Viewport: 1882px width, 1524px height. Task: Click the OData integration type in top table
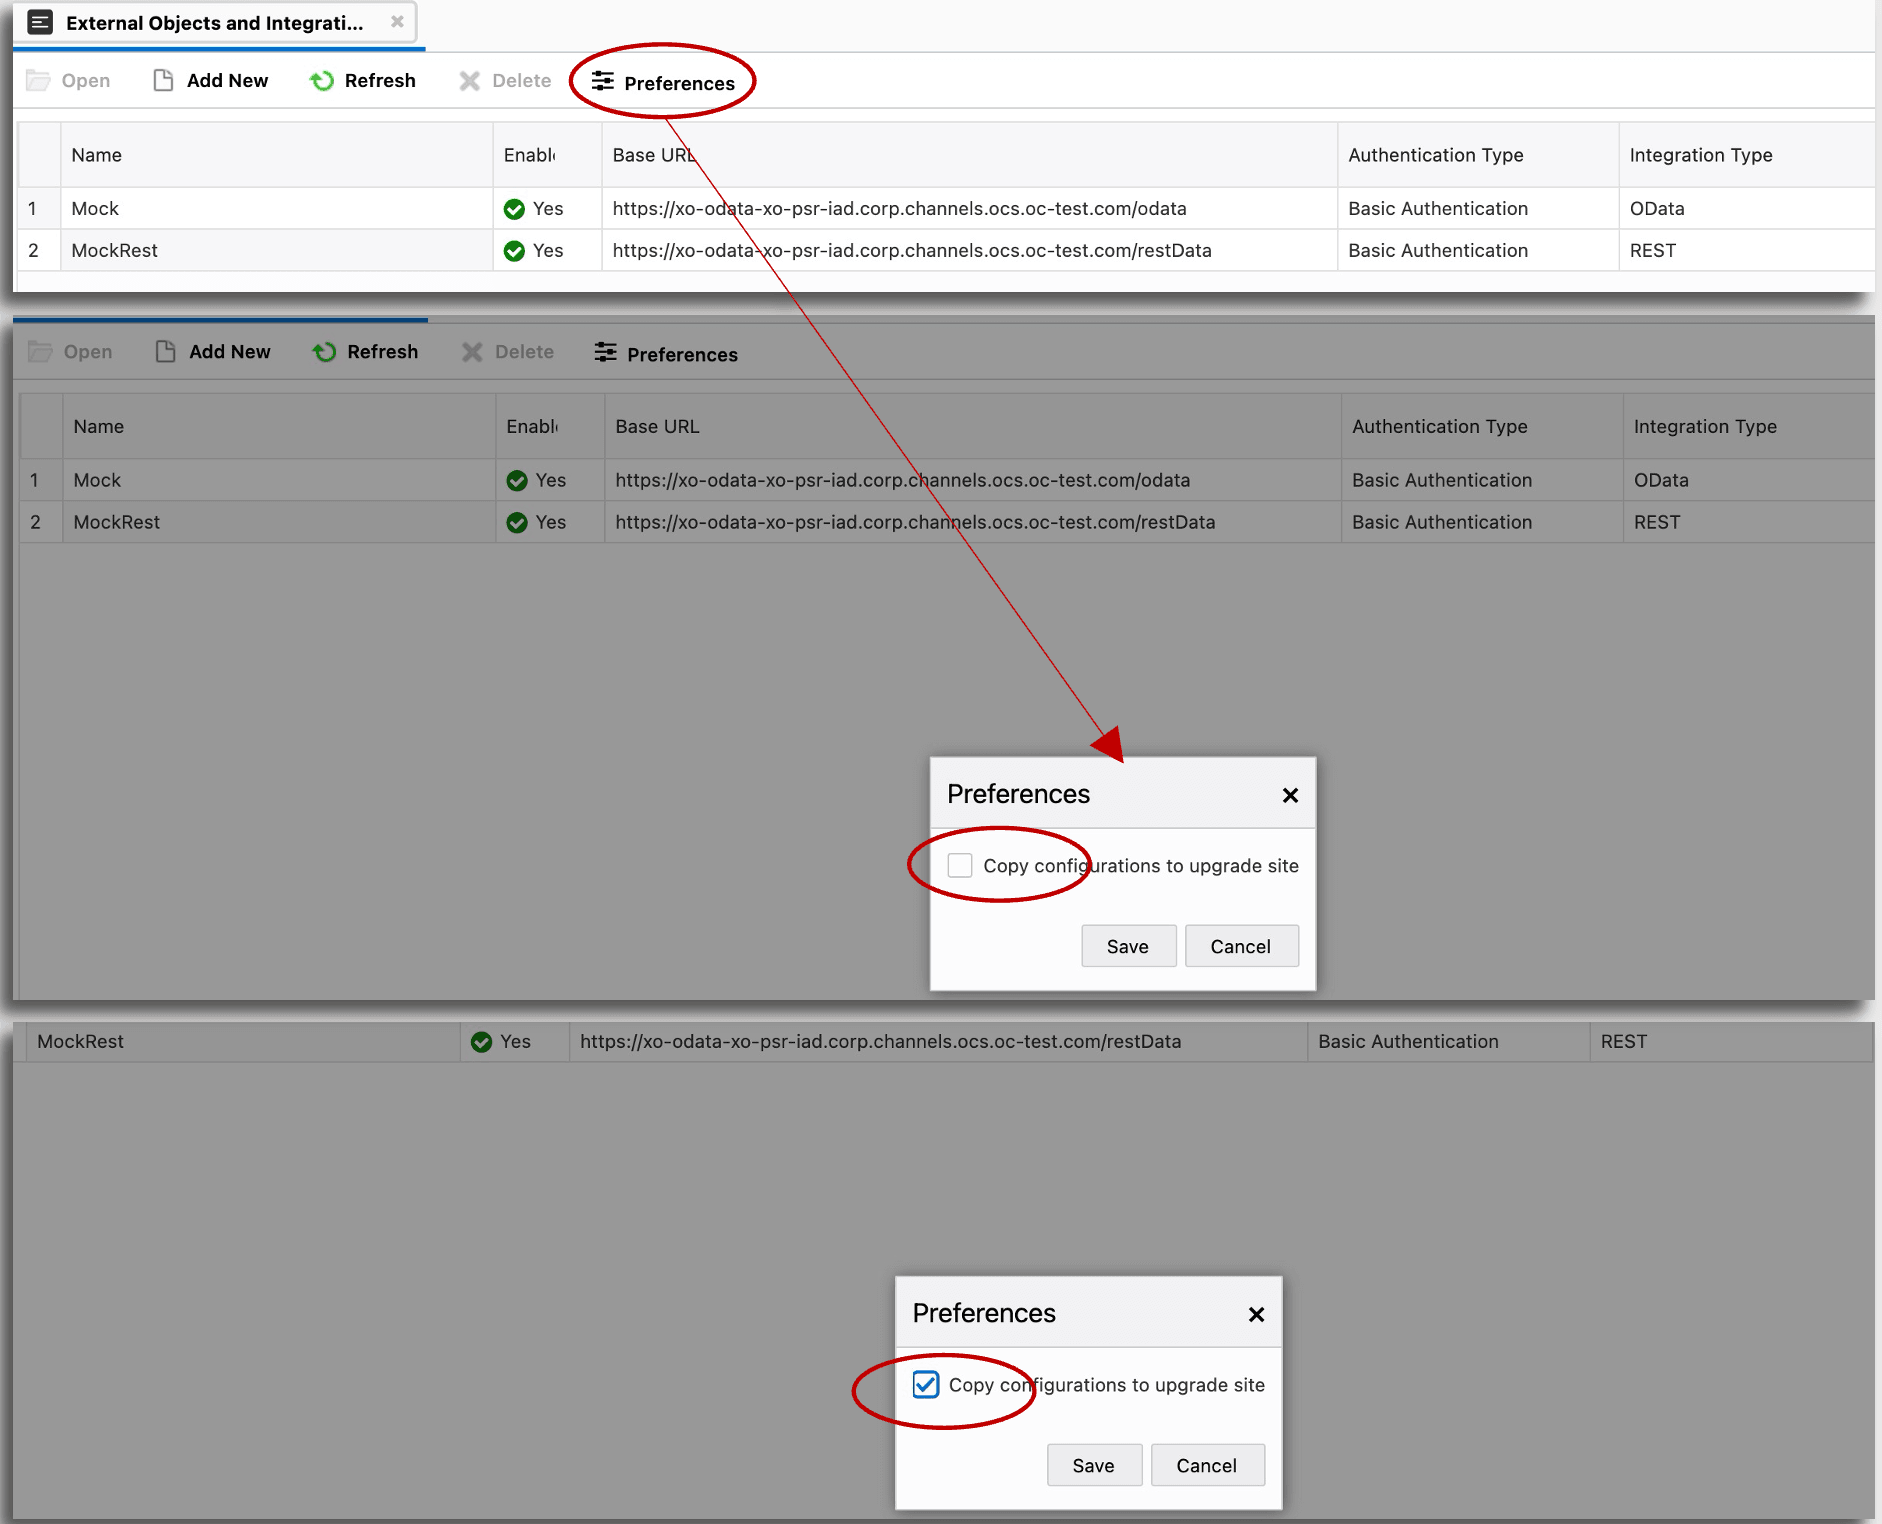click(1657, 208)
